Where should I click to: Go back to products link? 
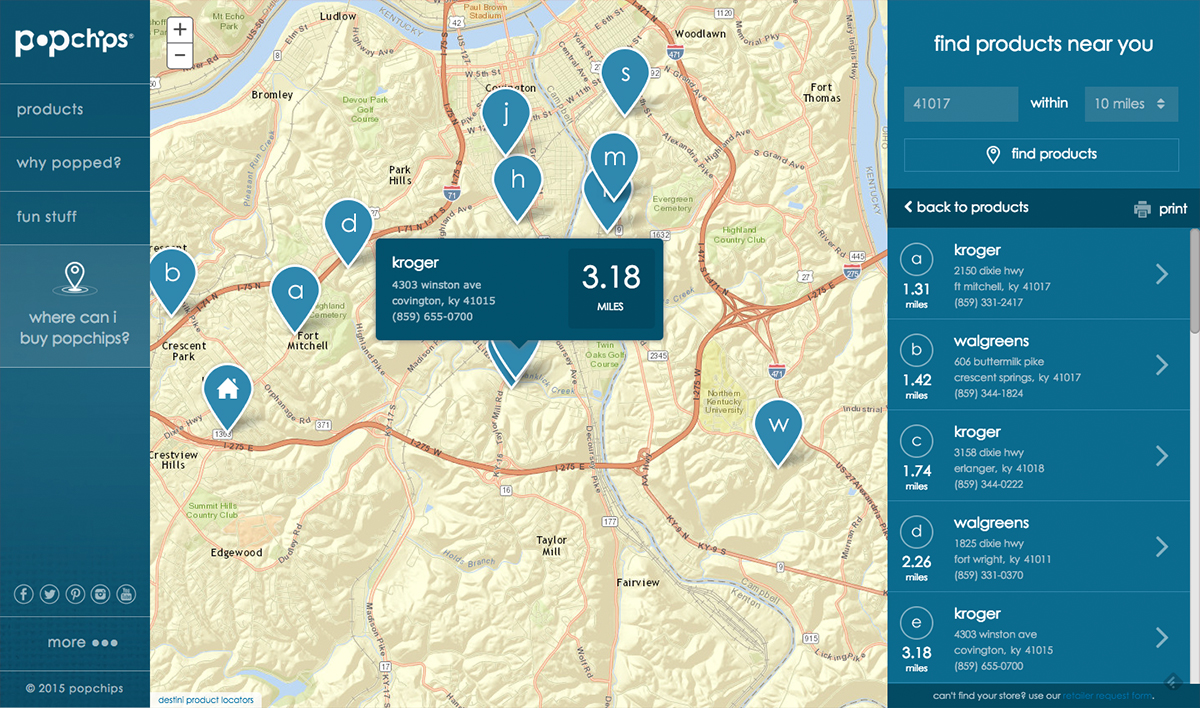(966, 208)
